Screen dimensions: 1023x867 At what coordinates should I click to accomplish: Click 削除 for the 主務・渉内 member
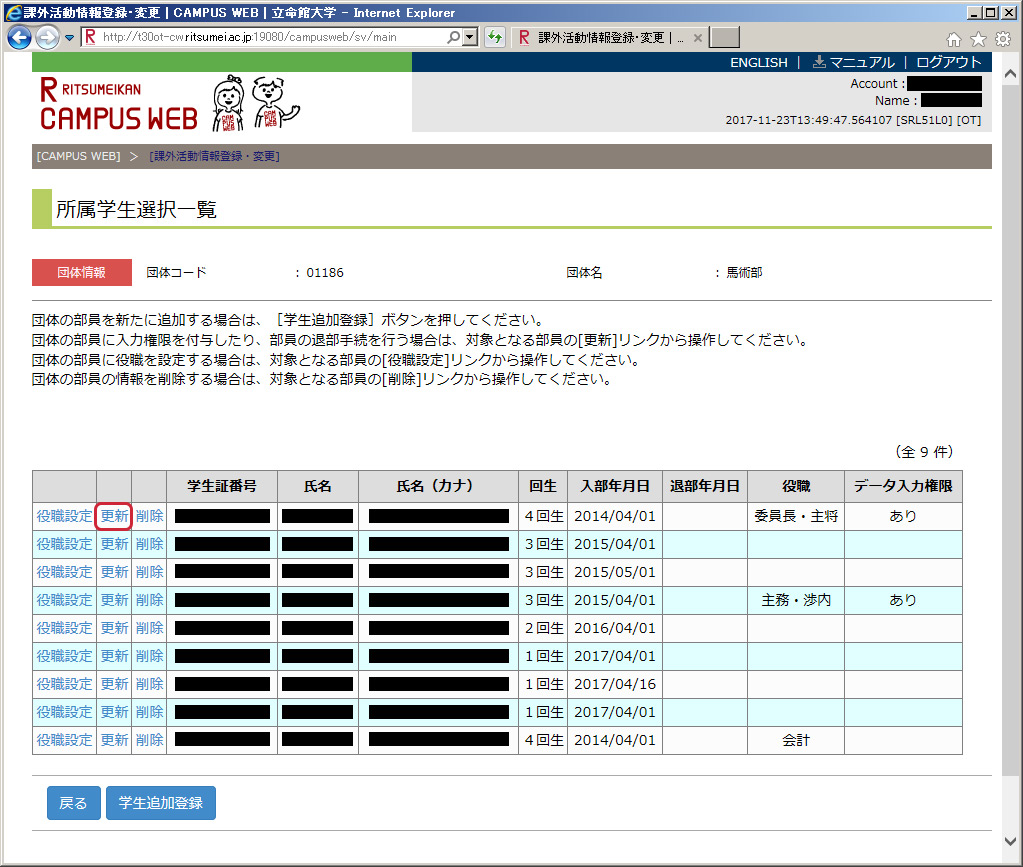coord(149,600)
